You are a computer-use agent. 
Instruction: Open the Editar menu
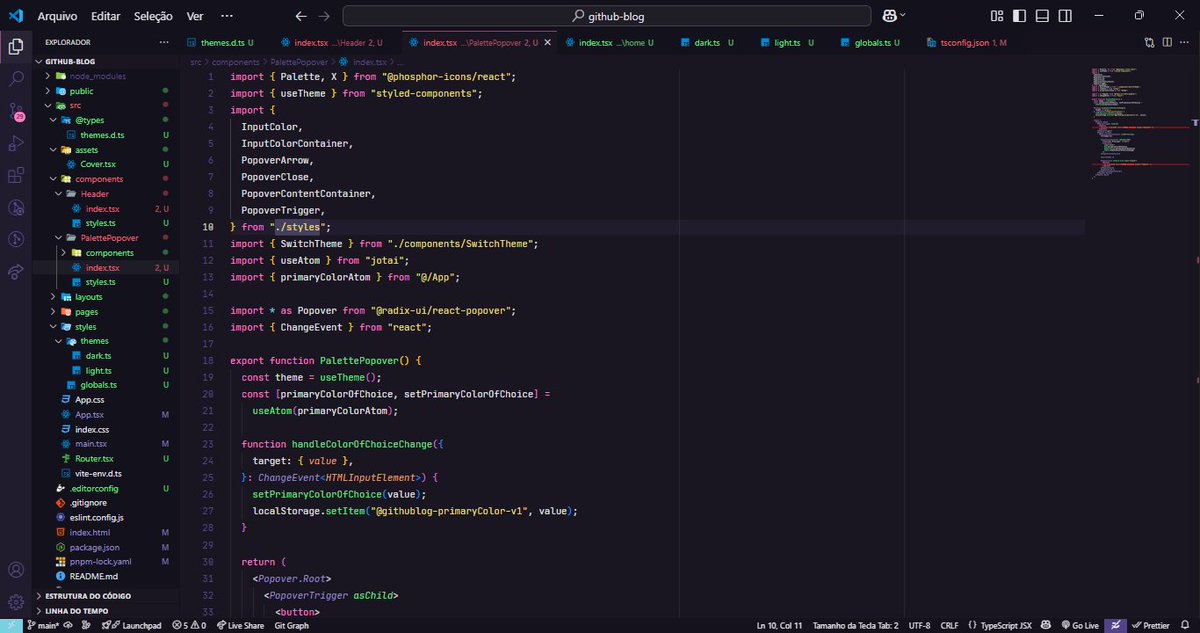105,16
